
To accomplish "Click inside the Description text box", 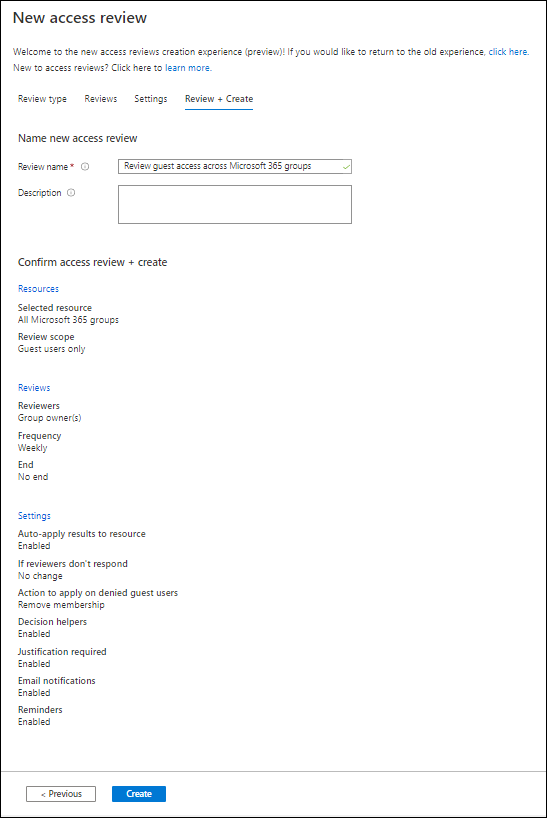I will coord(235,204).
